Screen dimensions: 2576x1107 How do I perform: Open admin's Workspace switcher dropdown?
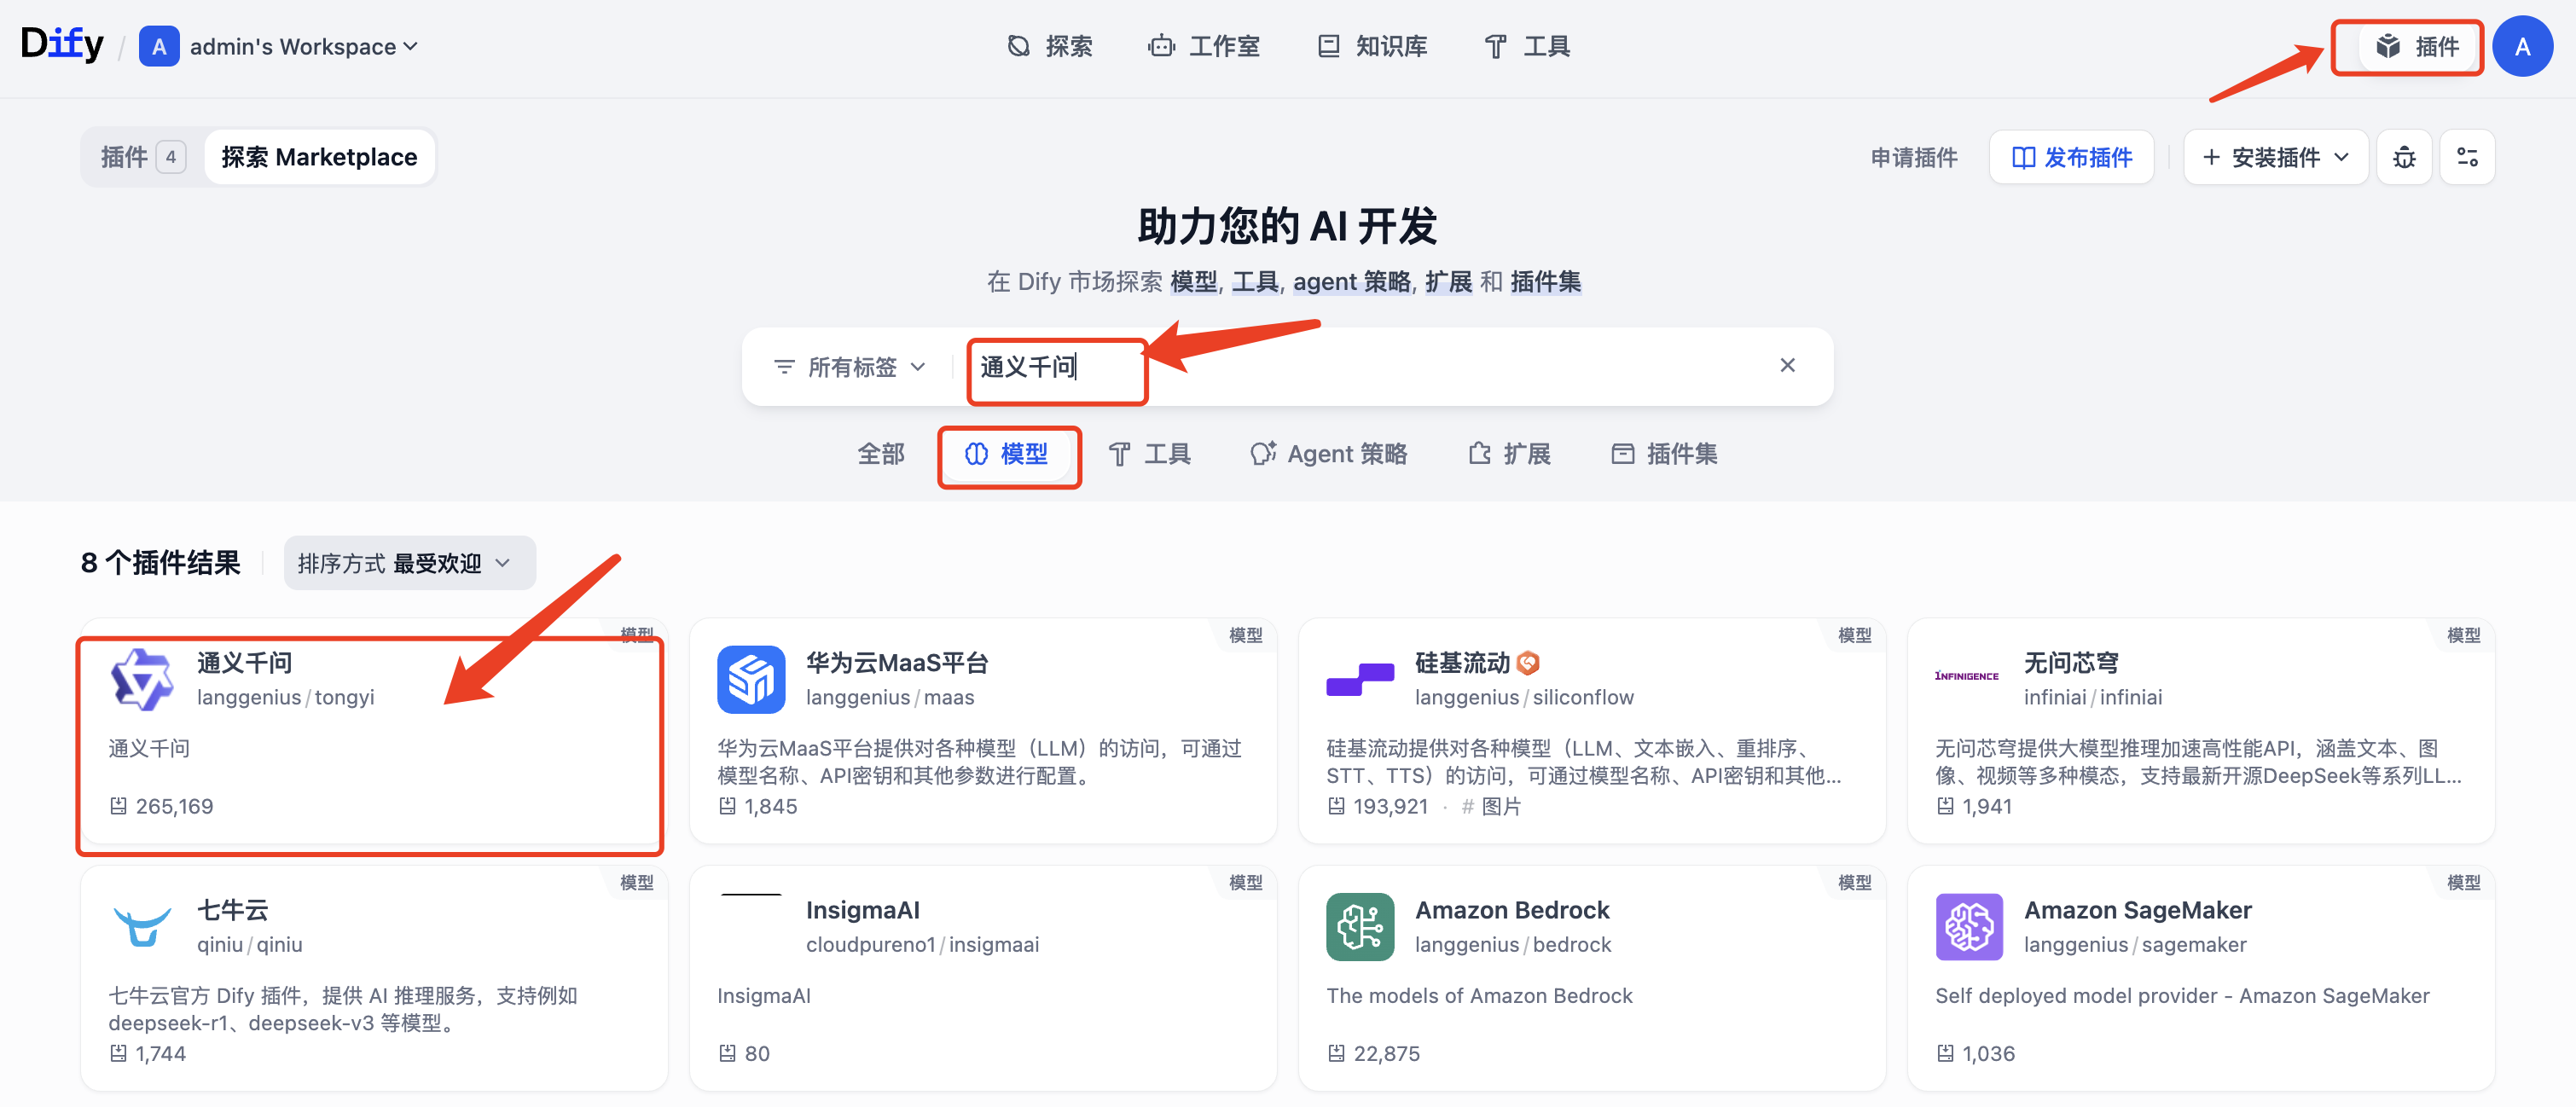pos(303,47)
